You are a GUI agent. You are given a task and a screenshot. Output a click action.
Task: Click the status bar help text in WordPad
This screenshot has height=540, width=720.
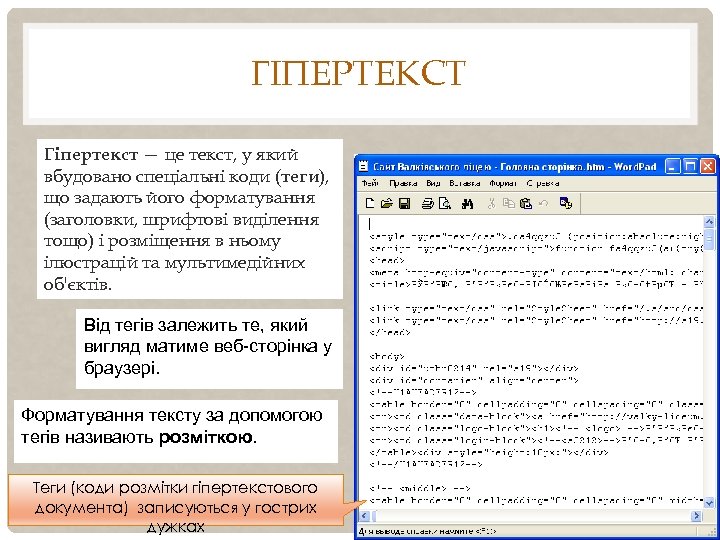click(428, 531)
